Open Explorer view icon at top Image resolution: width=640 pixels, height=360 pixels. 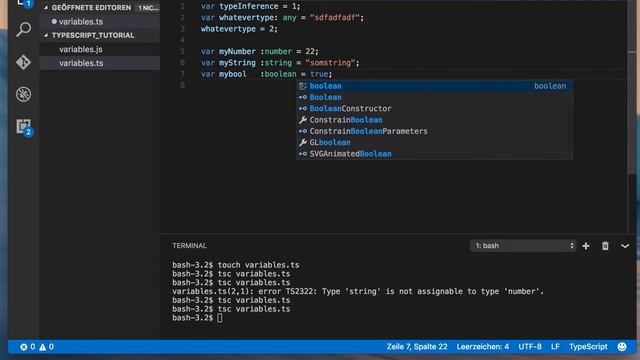pyautogui.click(x=23, y=3)
